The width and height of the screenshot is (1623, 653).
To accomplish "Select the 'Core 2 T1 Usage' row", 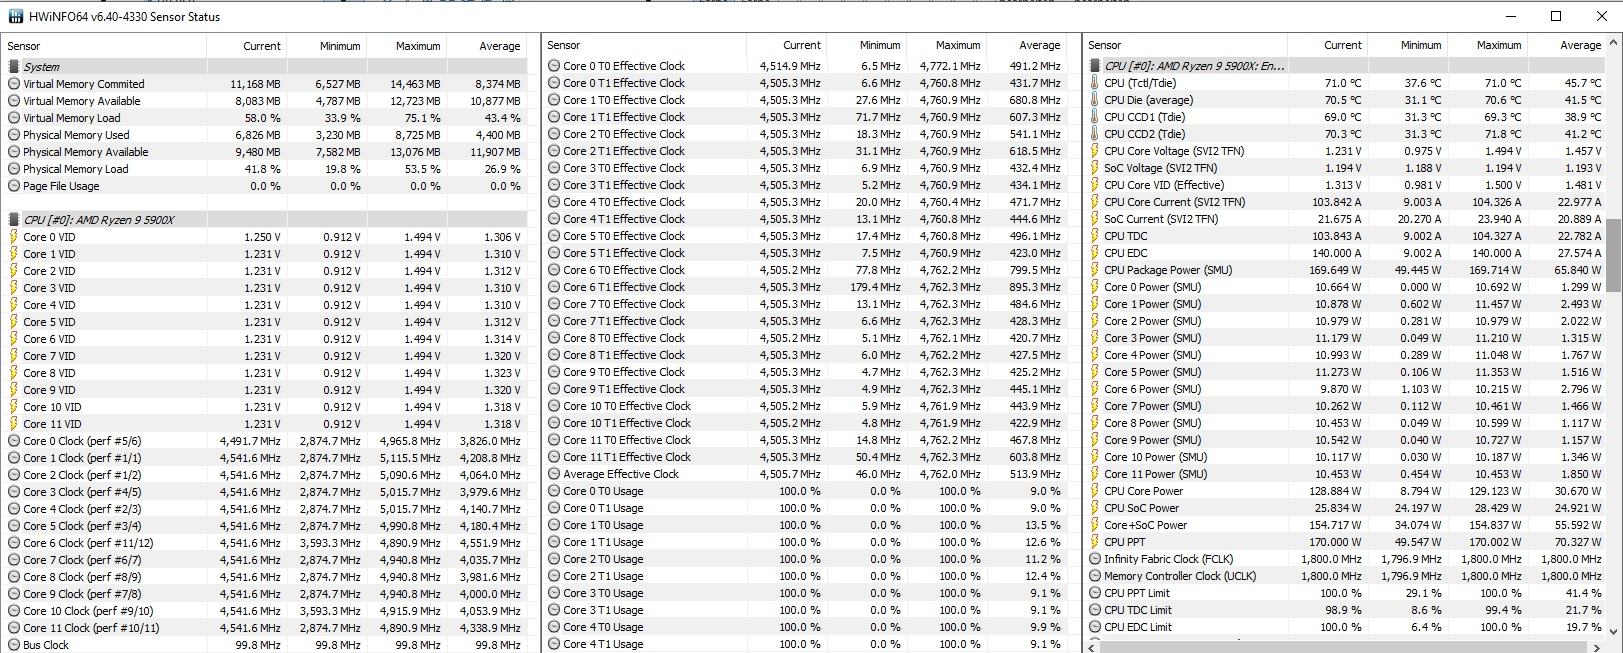I will pyautogui.click(x=805, y=576).
